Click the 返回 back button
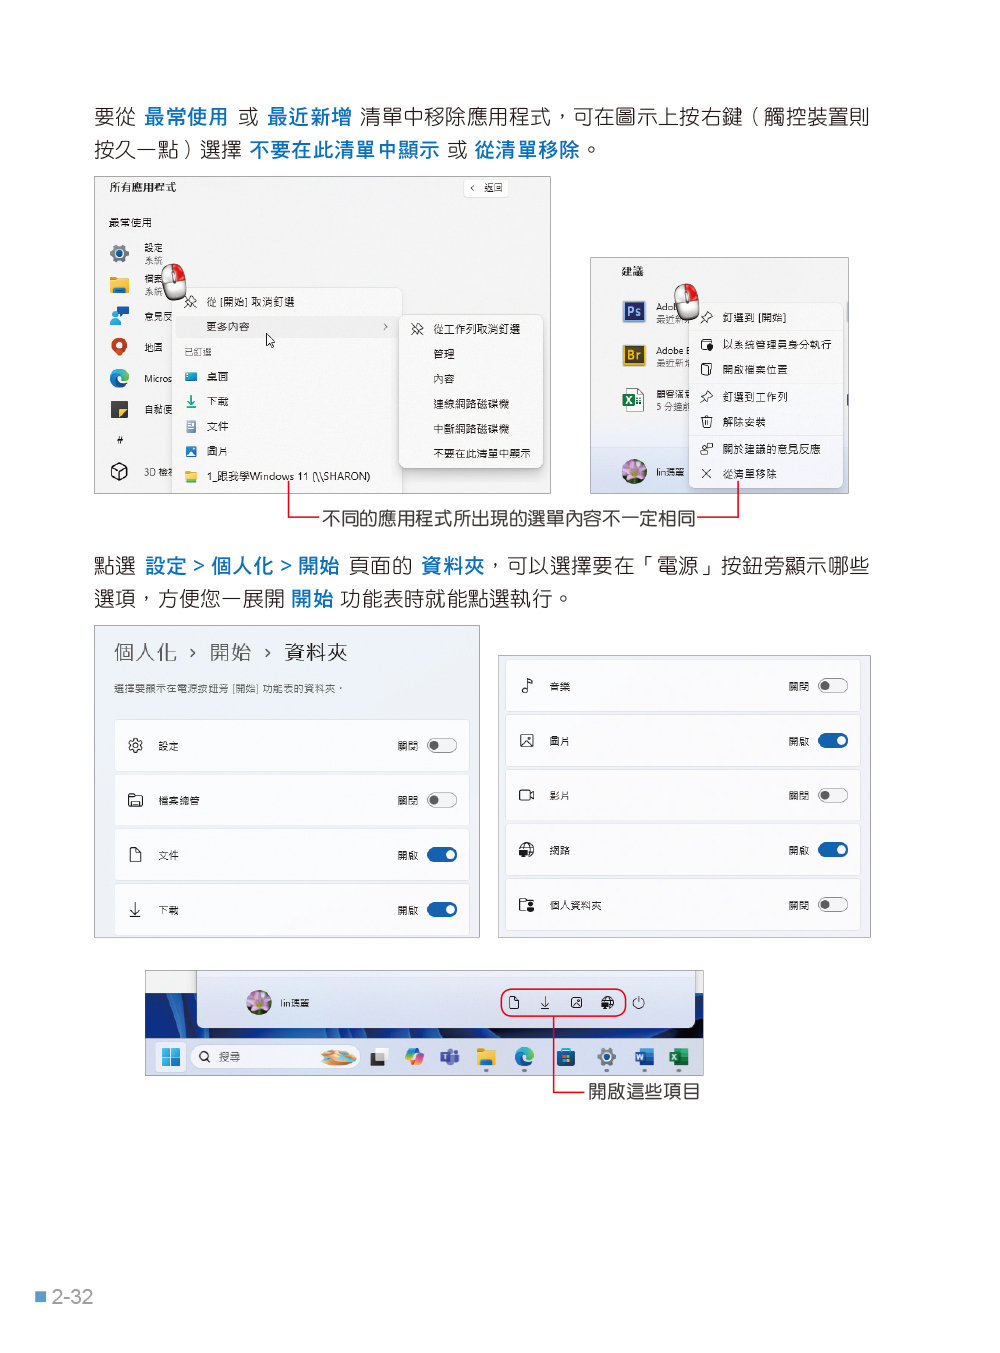 [487, 188]
